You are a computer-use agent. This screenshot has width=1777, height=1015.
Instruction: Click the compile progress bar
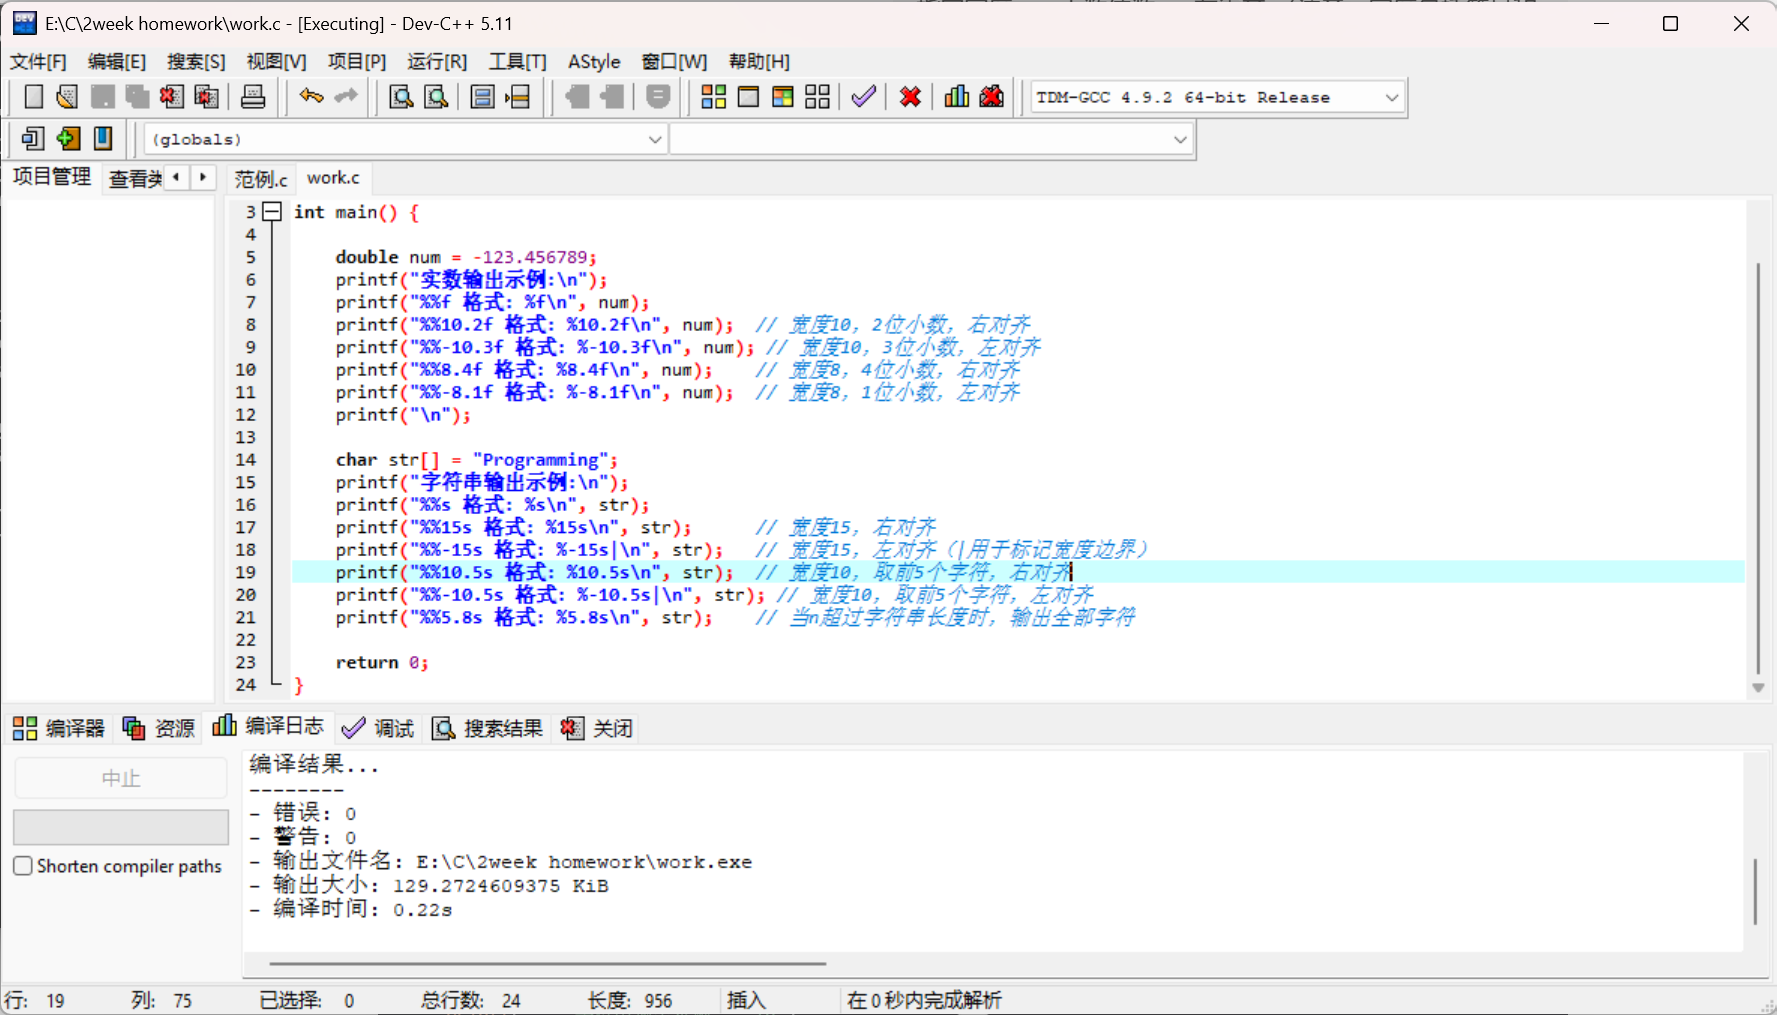click(121, 827)
